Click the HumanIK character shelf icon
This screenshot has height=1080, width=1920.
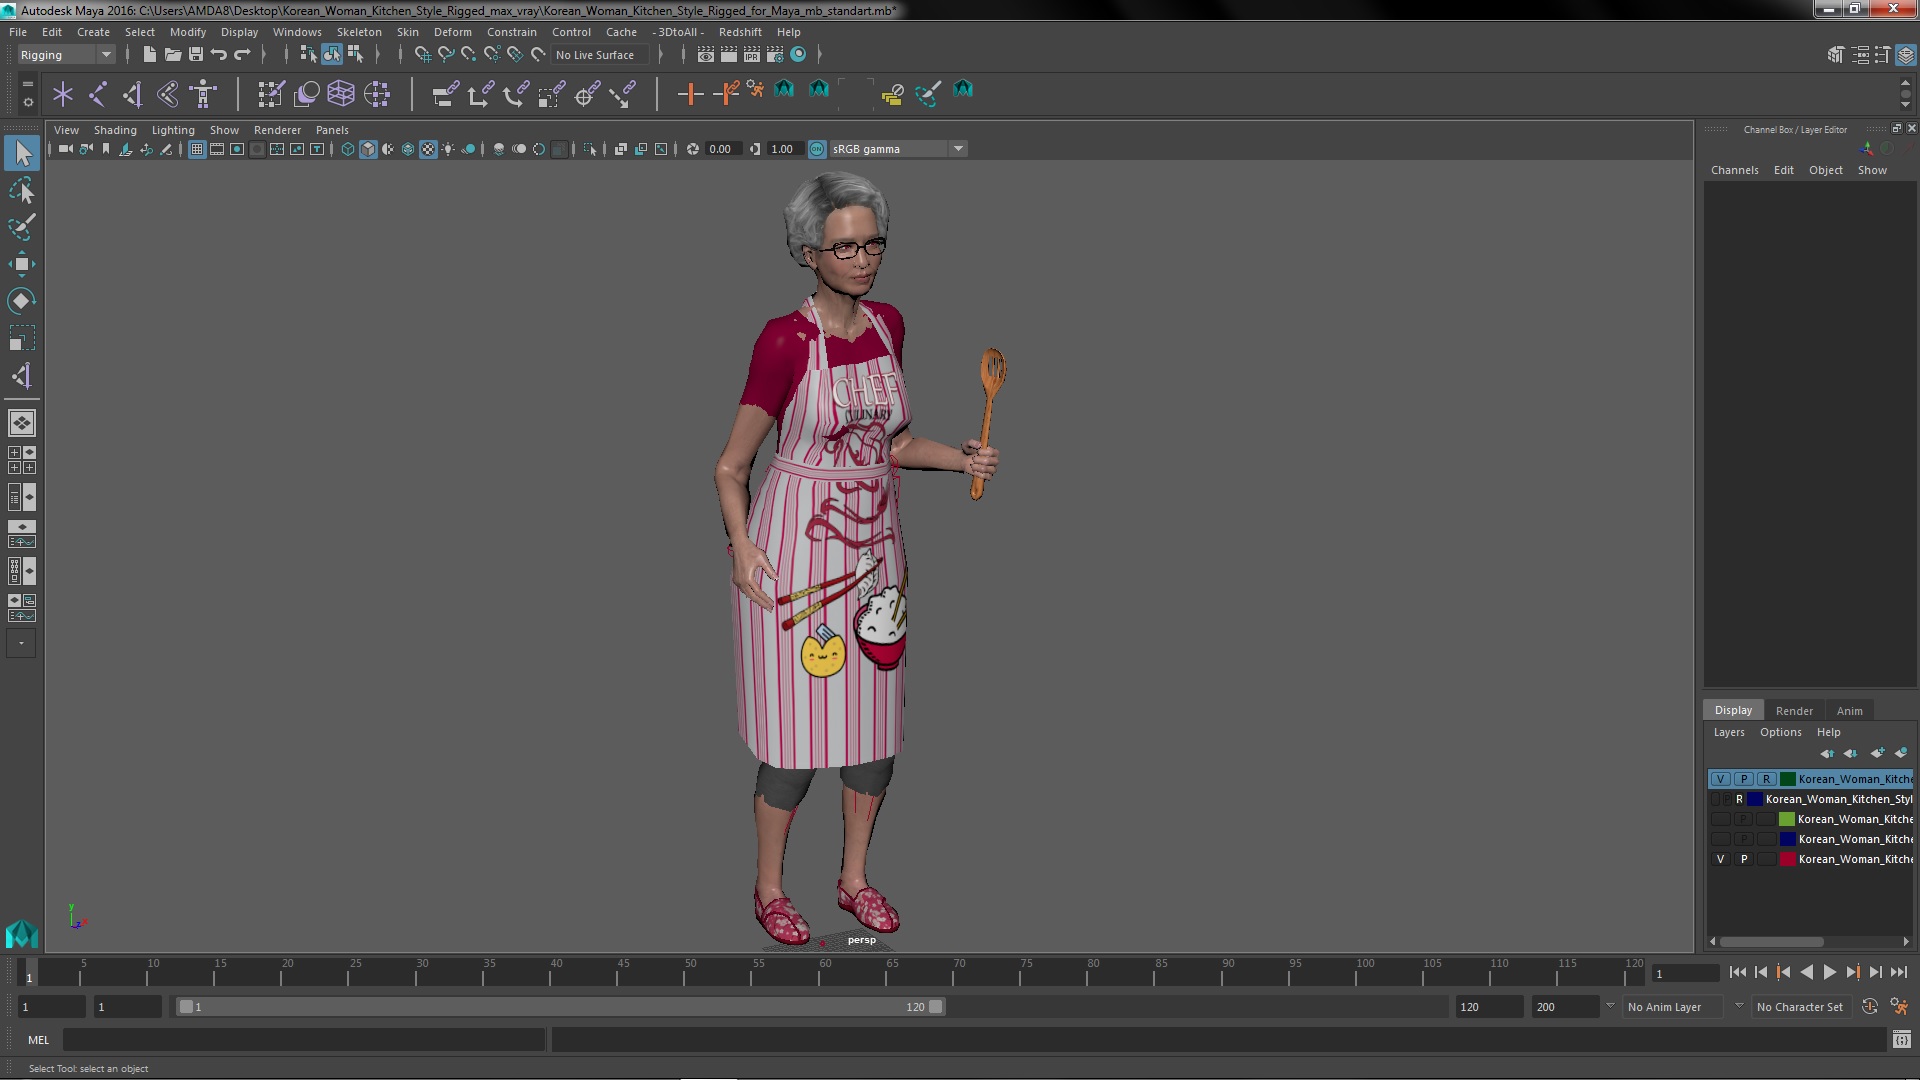[203, 94]
